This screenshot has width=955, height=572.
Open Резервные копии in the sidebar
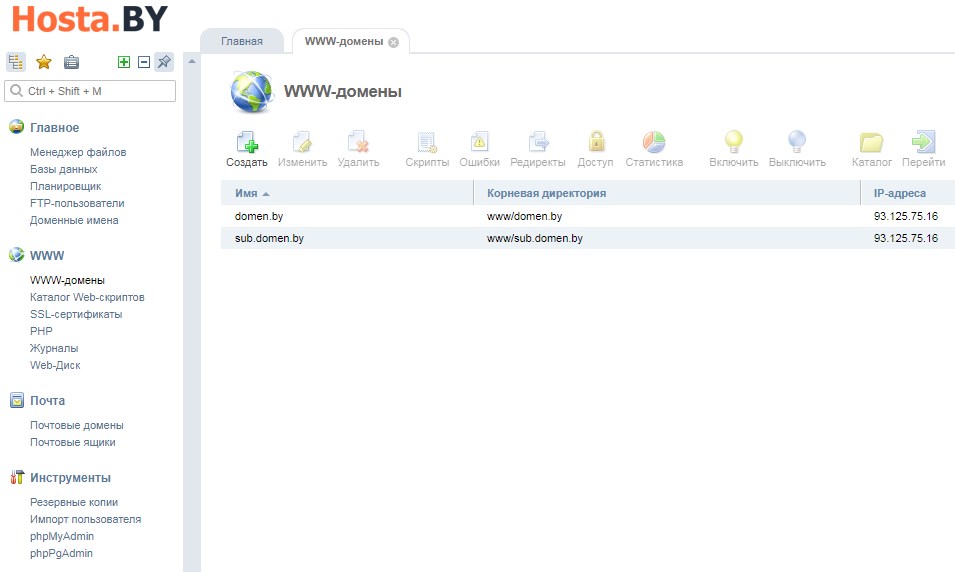(74, 503)
